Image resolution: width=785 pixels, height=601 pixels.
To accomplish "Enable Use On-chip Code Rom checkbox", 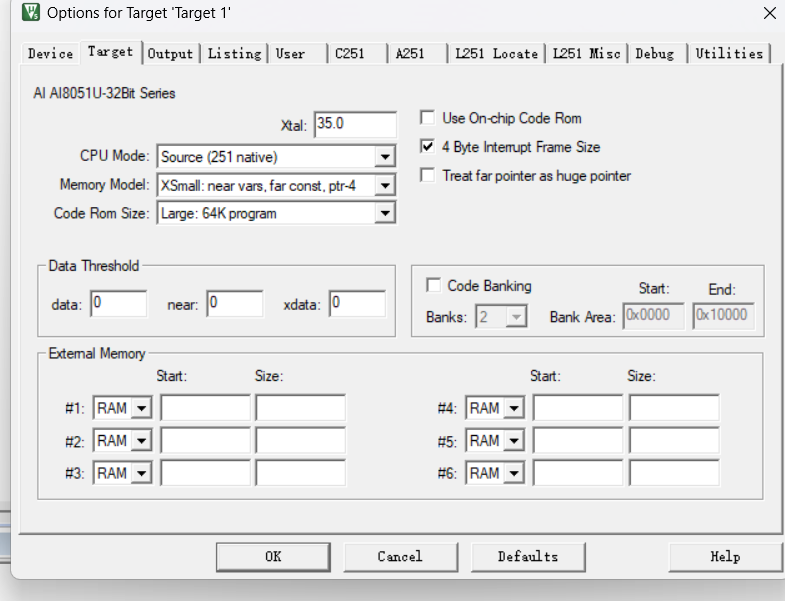I will pos(428,118).
